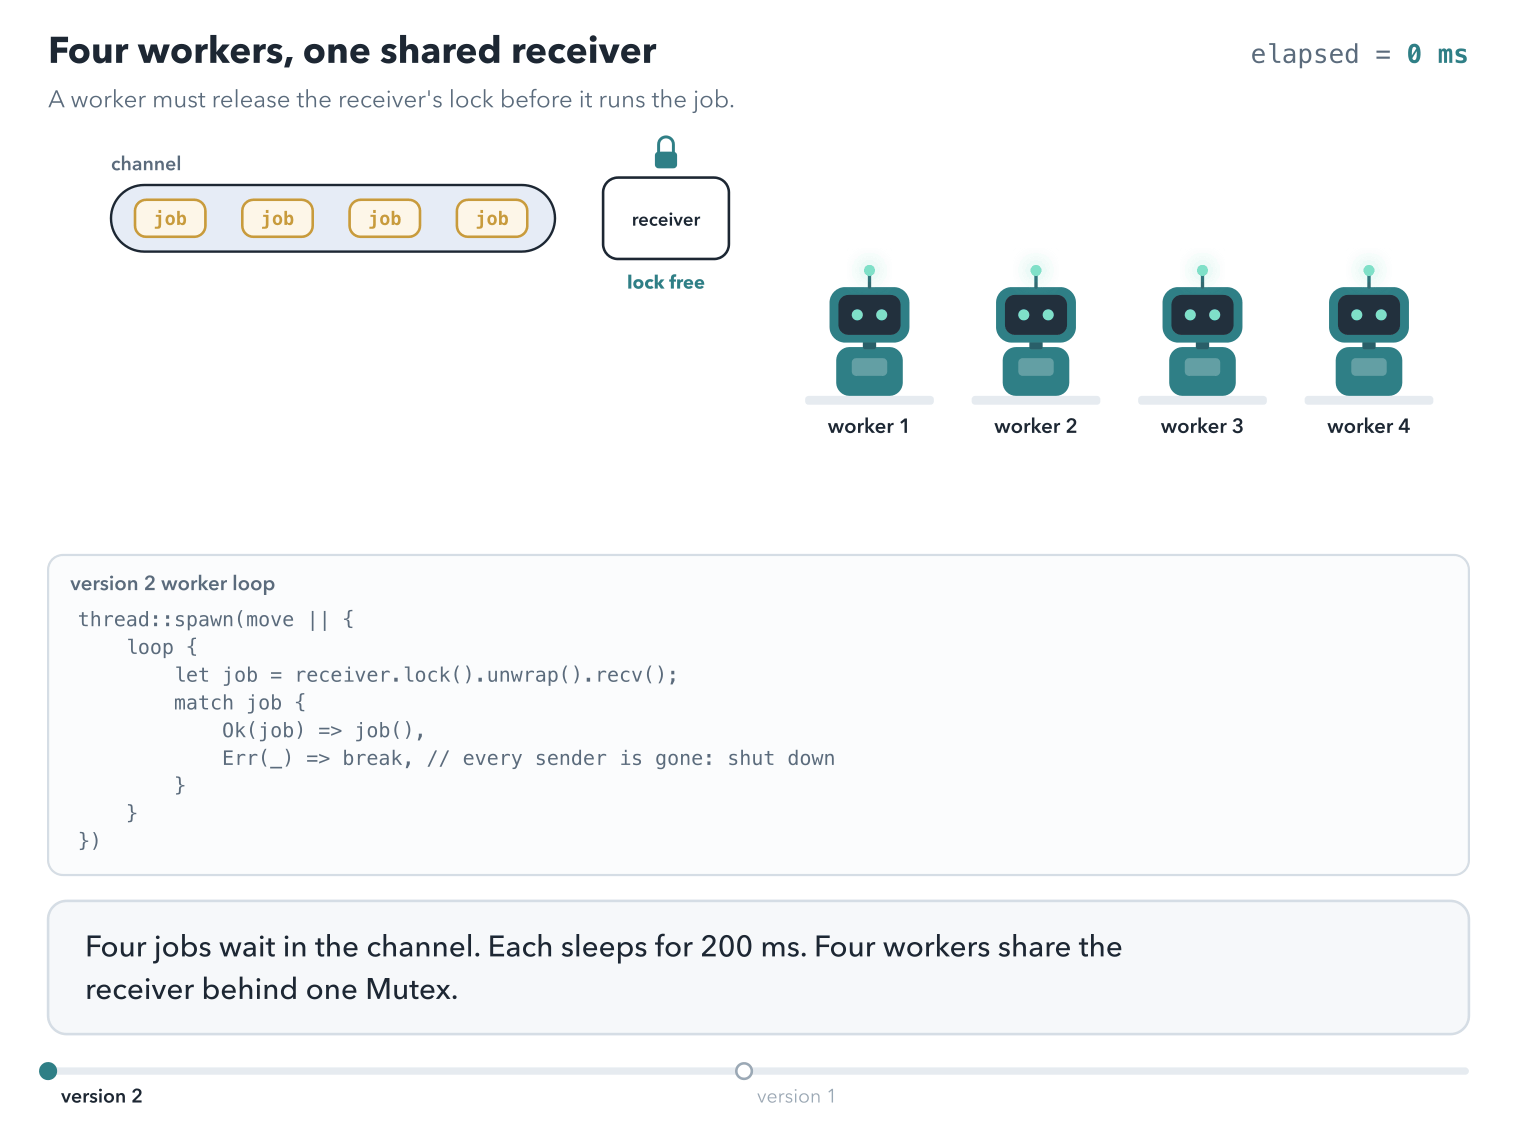The height and width of the screenshot is (1134, 1517).
Task: Click the "Four jobs wait in the channel" caption
Action: 604,968
